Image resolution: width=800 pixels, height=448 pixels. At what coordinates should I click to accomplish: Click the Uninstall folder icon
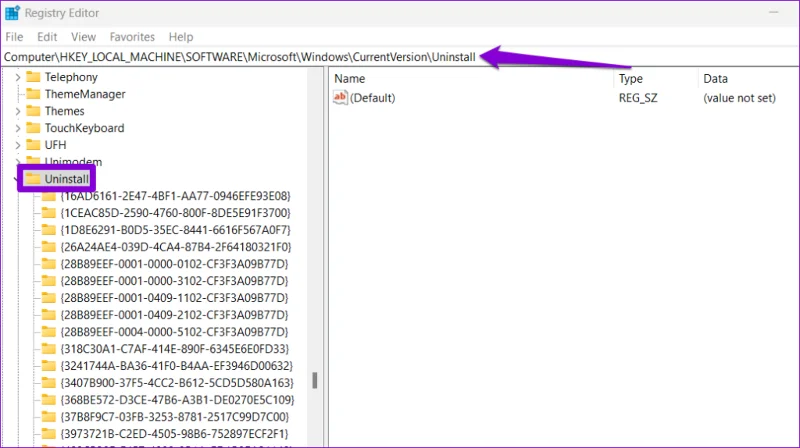tap(33, 179)
